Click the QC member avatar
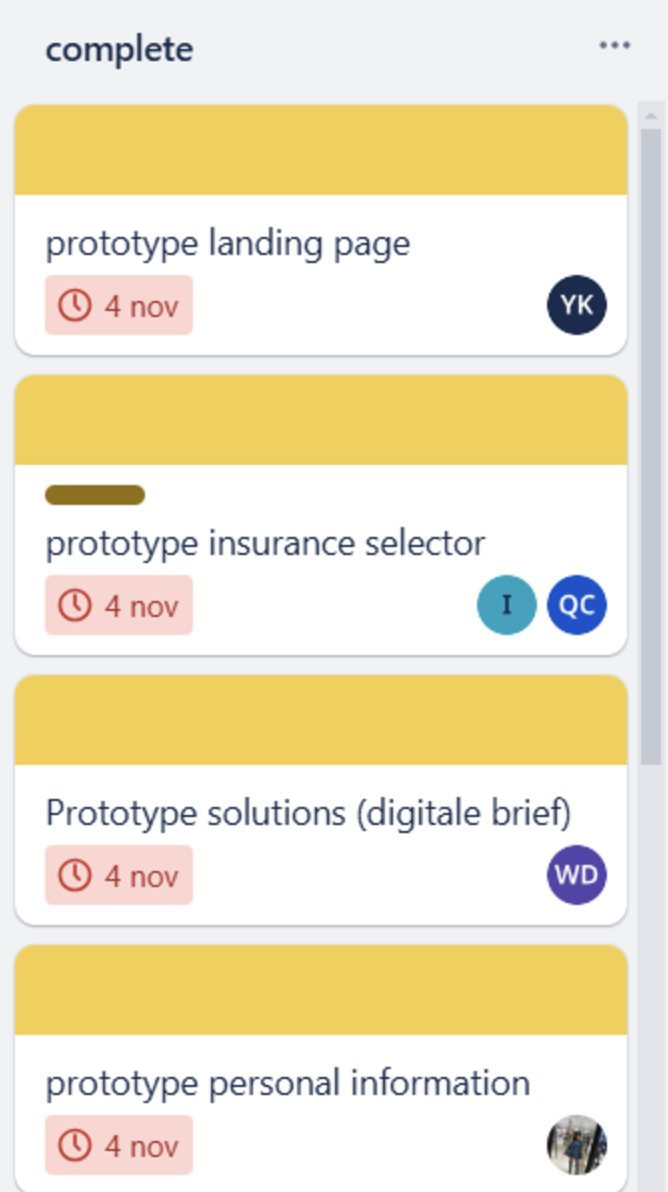 (577, 605)
